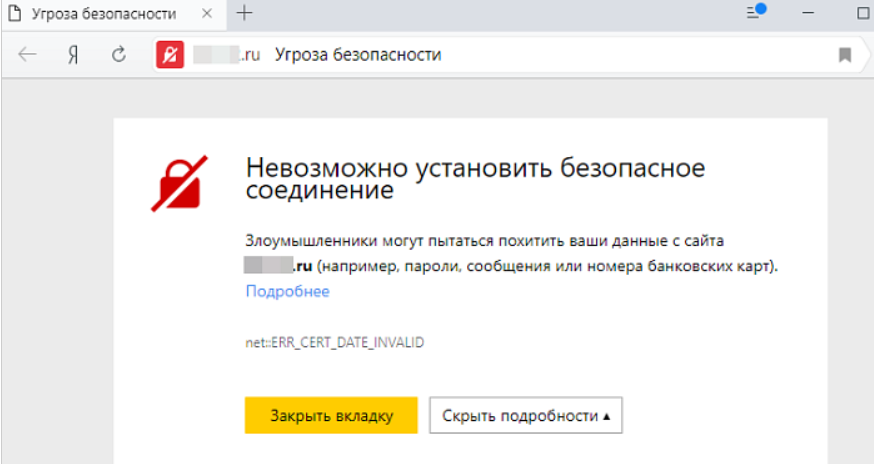Bookmark the page with the bookmark icon
The image size is (874, 464).
click(845, 55)
